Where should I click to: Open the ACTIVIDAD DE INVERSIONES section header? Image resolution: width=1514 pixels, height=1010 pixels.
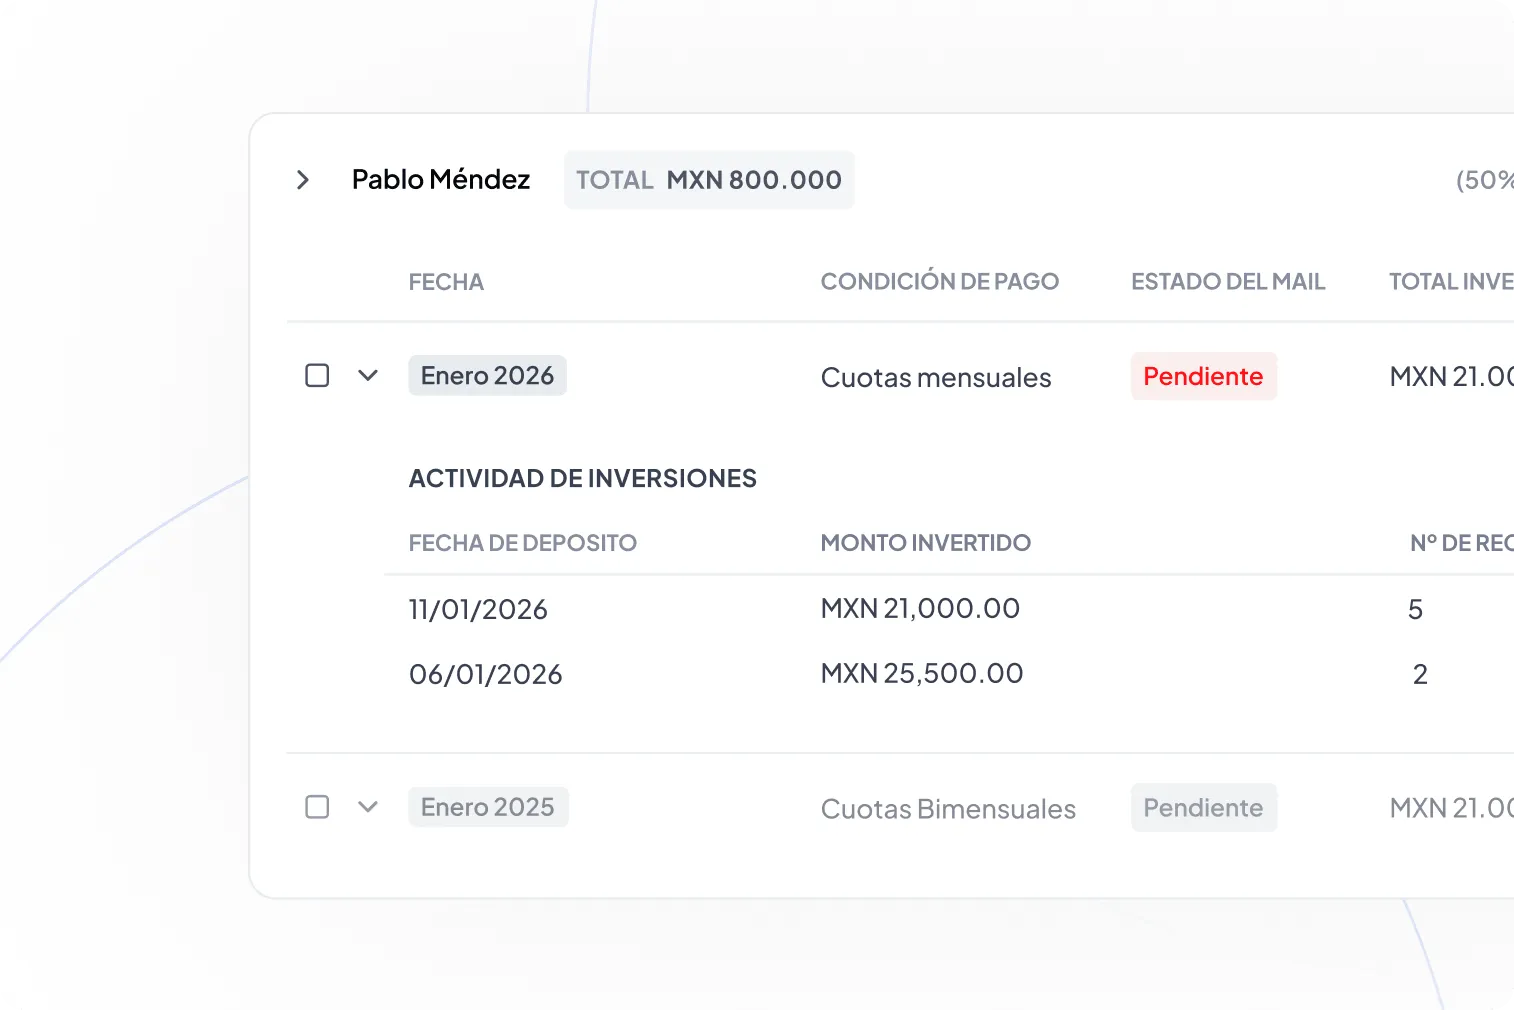click(582, 478)
